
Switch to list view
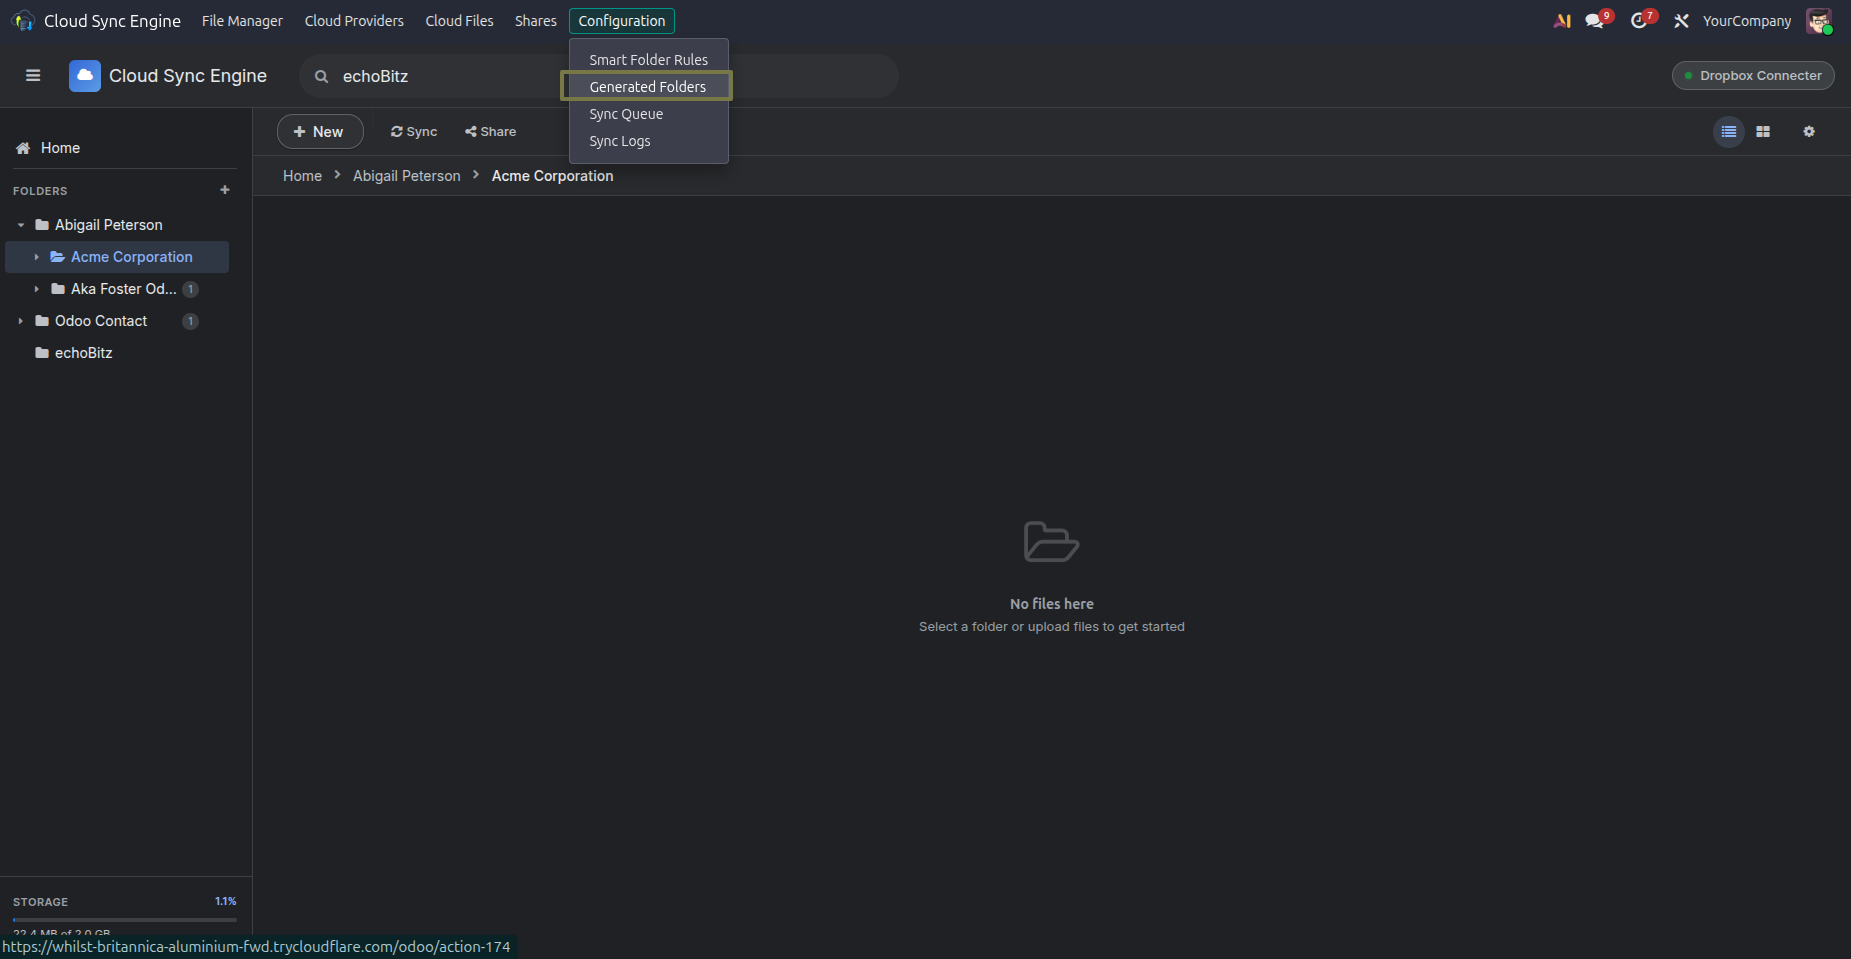(1729, 132)
